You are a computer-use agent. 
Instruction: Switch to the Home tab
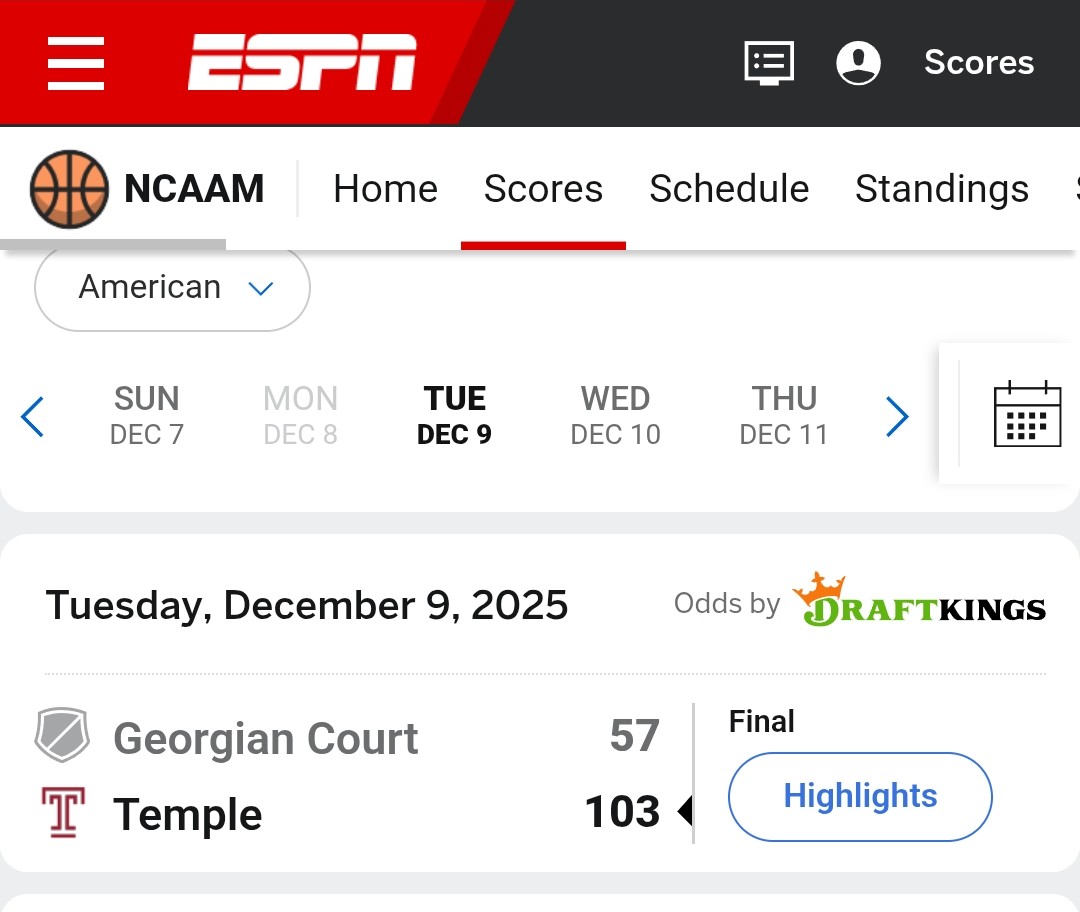click(385, 189)
